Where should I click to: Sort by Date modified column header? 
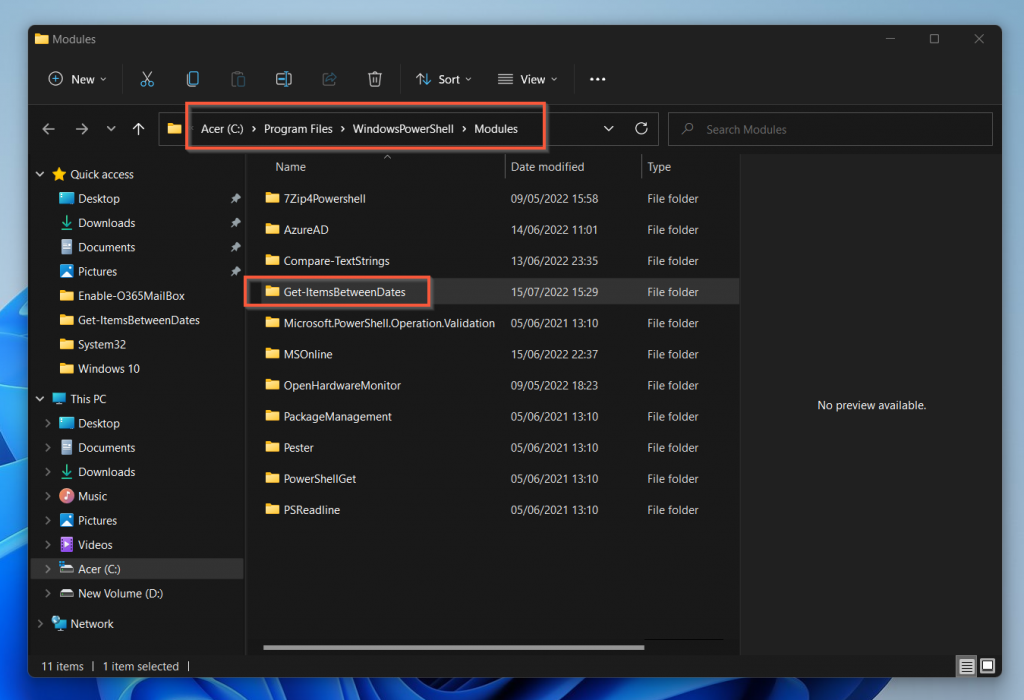point(547,167)
